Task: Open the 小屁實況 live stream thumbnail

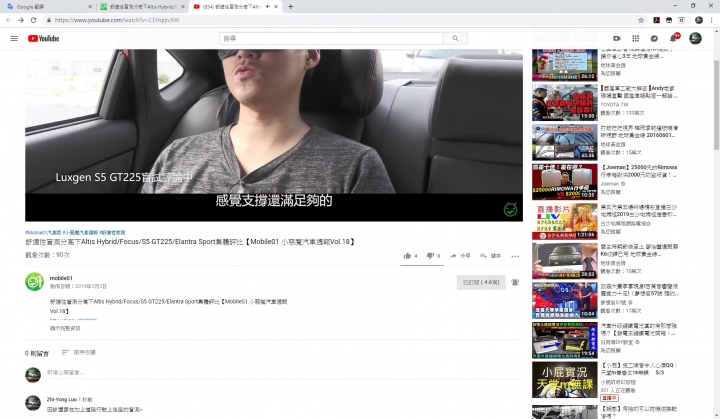Action: tap(565, 379)
